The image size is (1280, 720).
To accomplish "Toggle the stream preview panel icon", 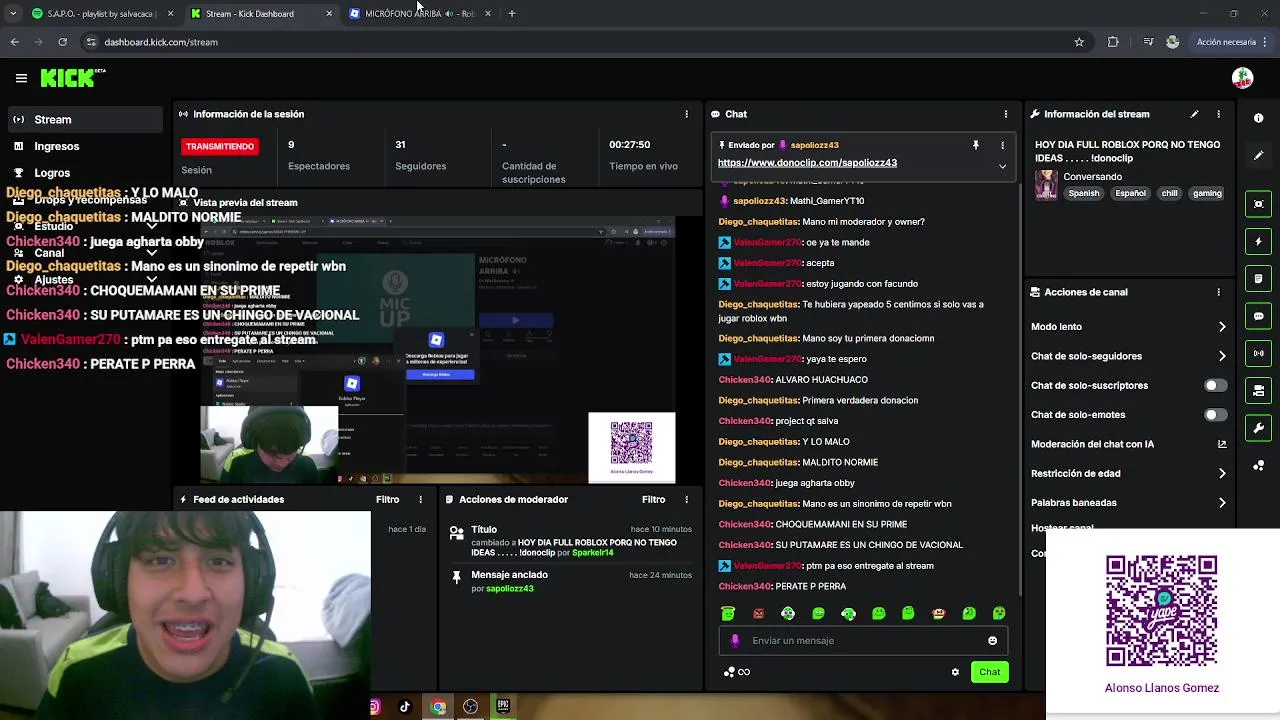I will click(x=1258, y=204).
